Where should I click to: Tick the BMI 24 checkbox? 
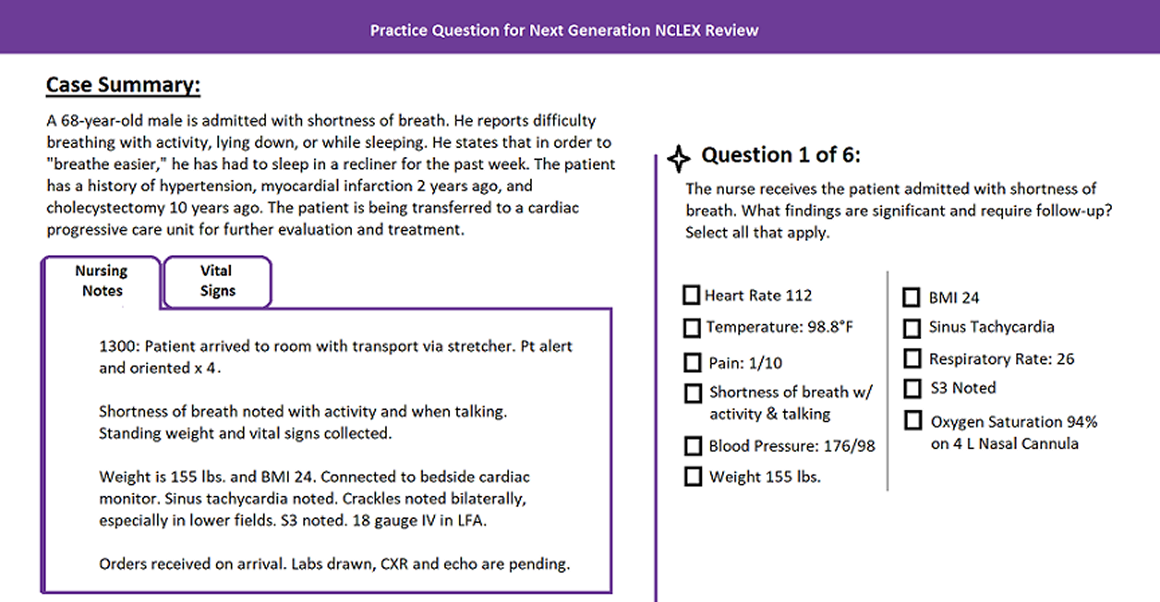coord(912,297)
